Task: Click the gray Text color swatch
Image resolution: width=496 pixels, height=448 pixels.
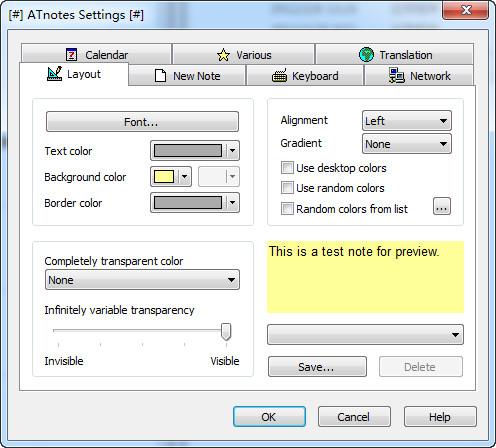Action: pyautogui.click(x=188, y=150)
